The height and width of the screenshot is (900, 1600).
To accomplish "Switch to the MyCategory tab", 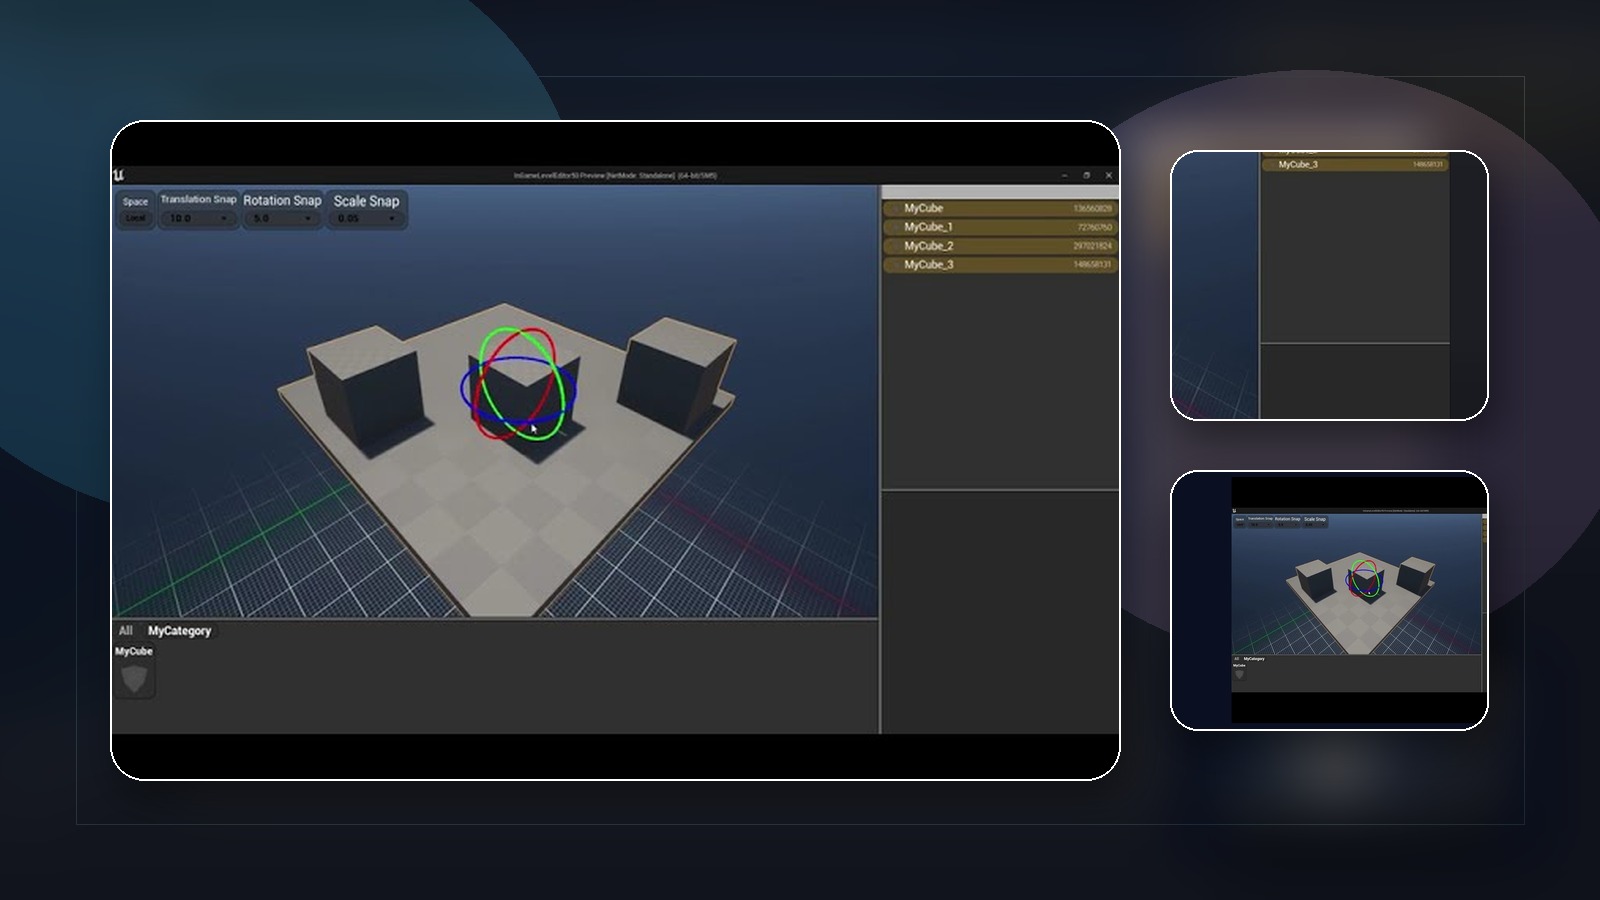I will point(180,632).
